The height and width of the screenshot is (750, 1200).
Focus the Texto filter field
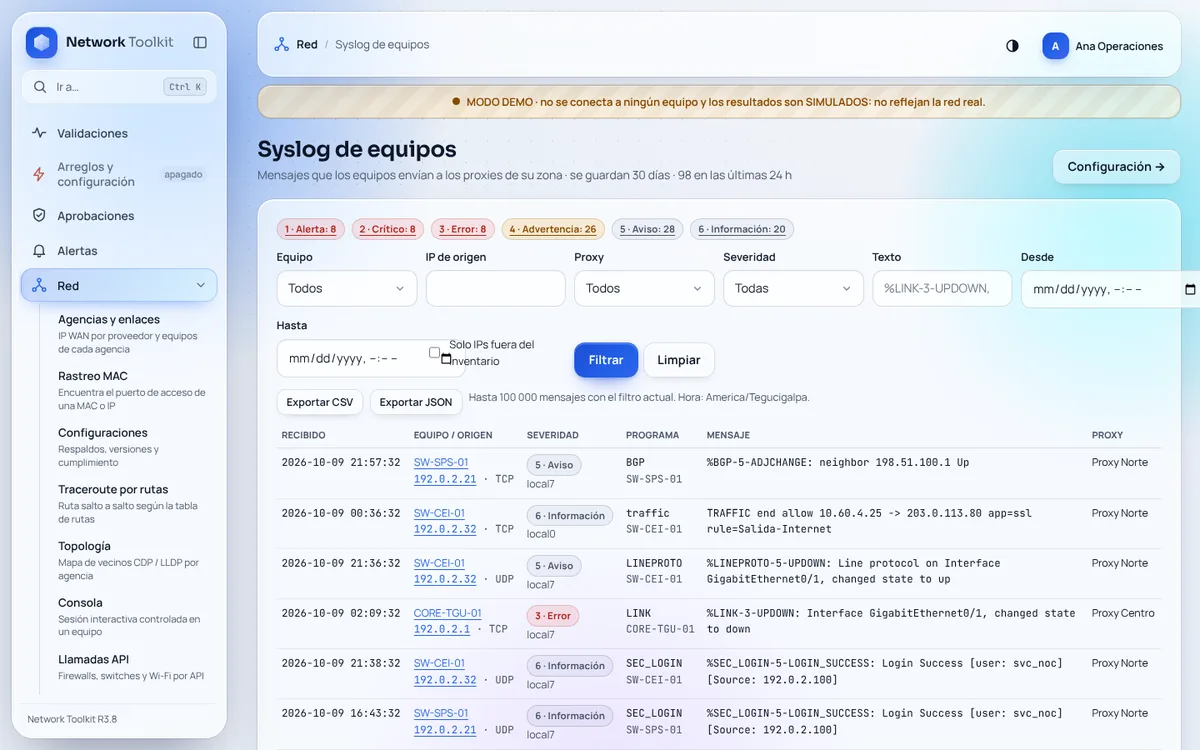(942, 288)
